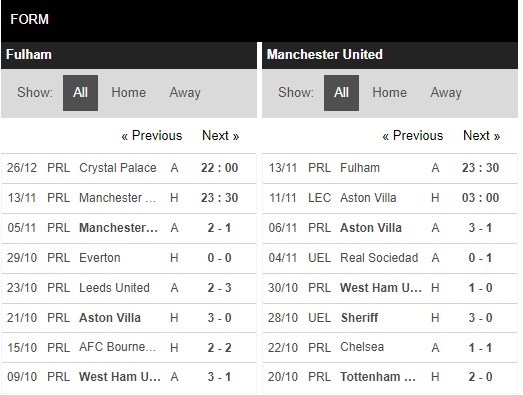523x395 pixels.
Task: Open Fulham's Crystal Palace fixture row
Action: point(129,168)
